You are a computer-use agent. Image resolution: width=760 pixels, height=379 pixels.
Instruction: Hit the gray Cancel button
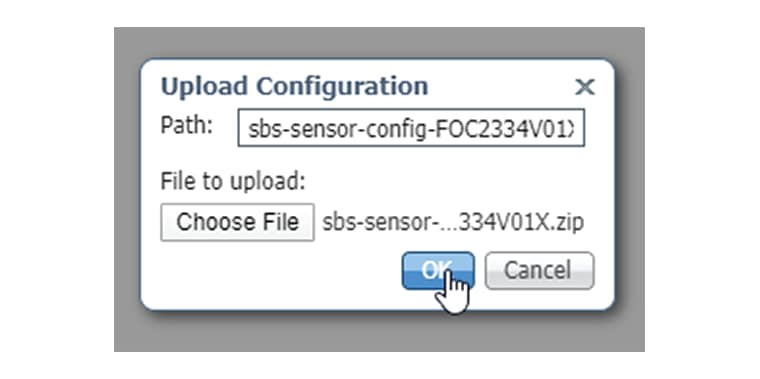[x=539, y=270]
